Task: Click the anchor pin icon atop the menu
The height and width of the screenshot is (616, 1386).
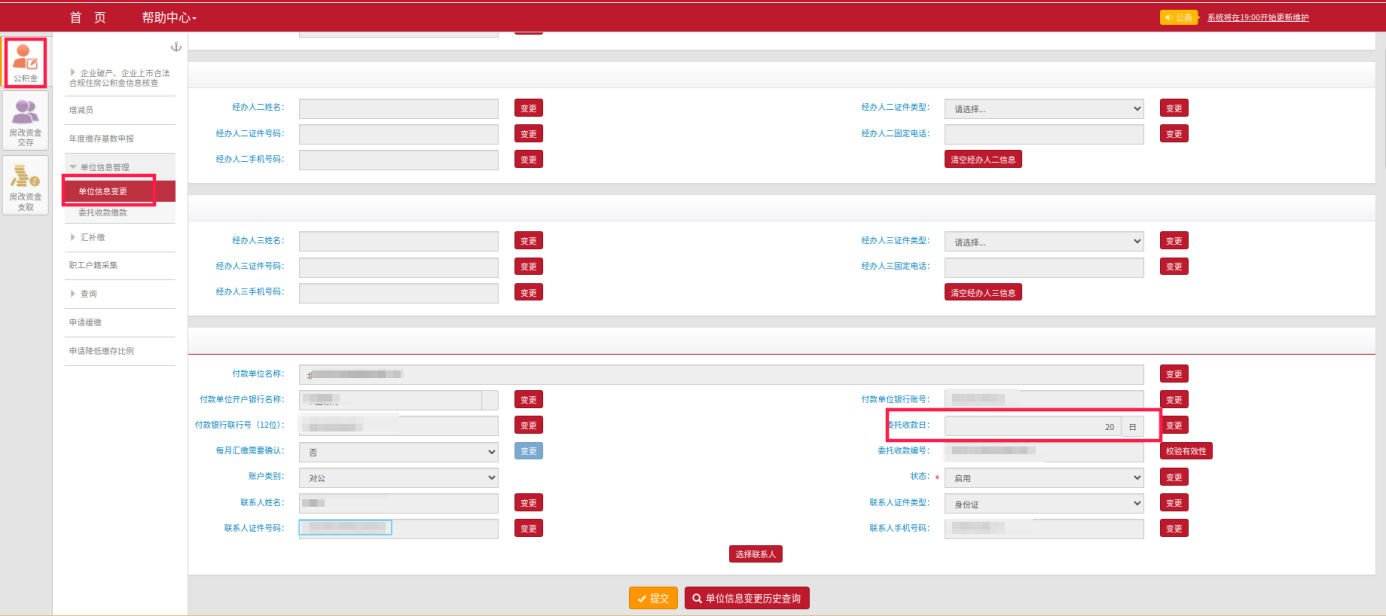Action: coord(177,47)
